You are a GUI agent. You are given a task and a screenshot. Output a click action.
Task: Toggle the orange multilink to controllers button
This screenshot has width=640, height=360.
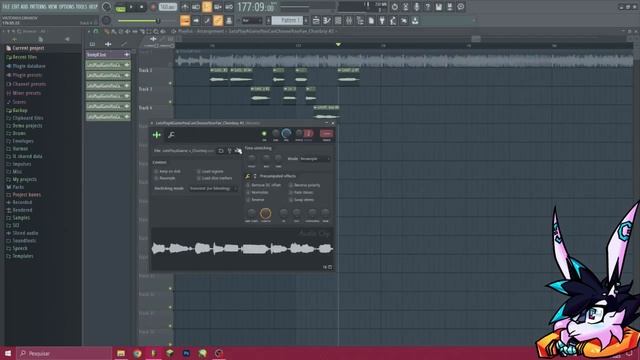click(x=218, y=20)
